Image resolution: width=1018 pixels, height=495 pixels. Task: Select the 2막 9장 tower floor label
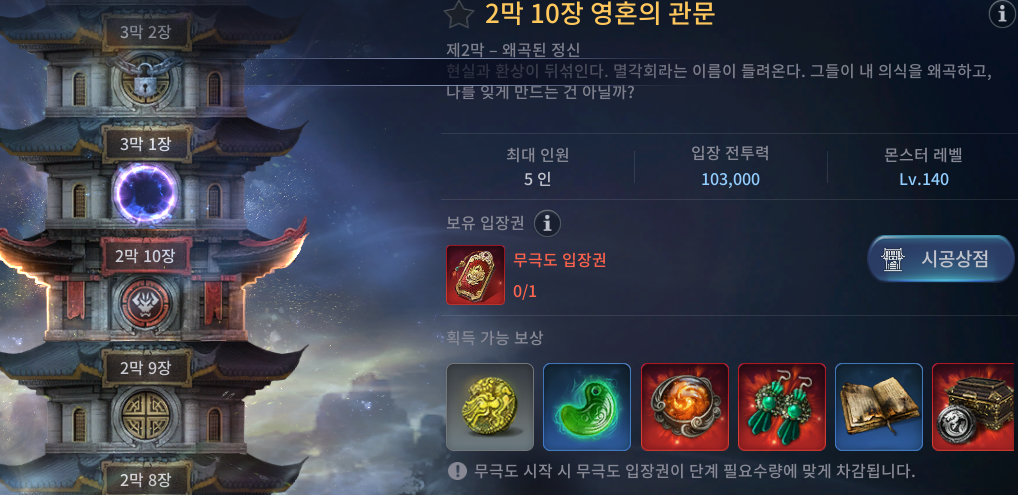[145, 368]
